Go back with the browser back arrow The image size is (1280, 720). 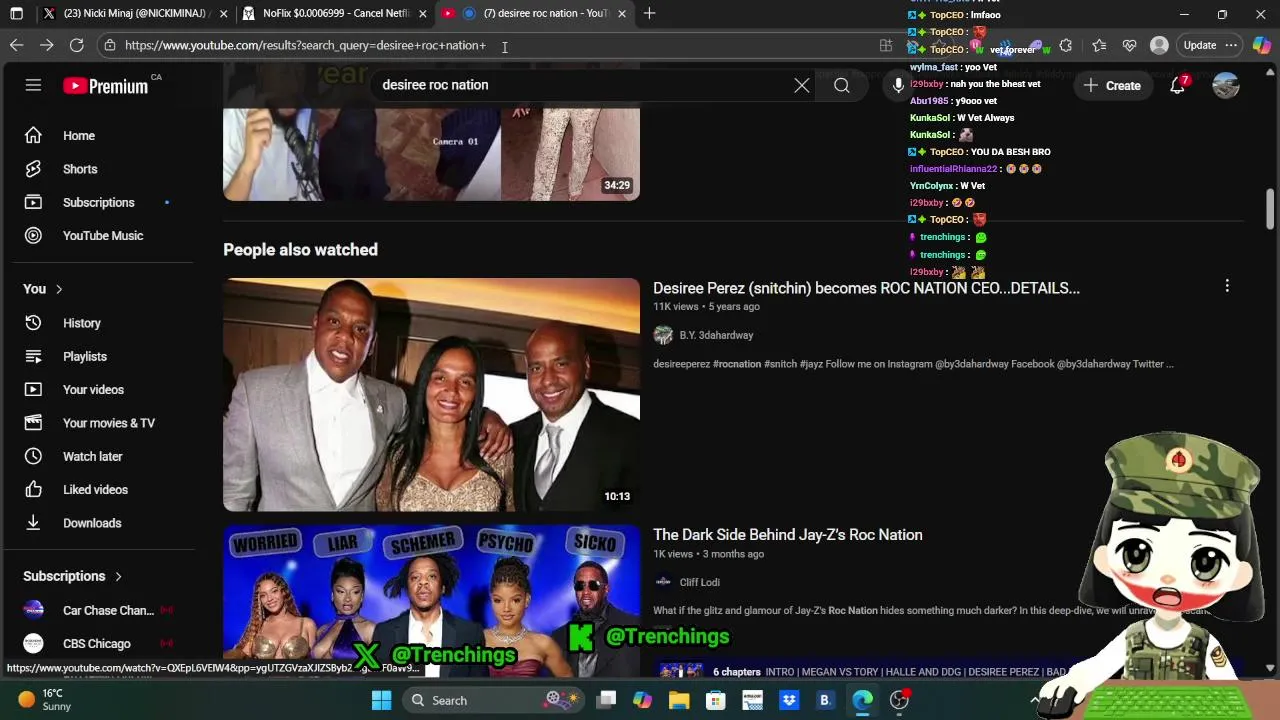pos(16,45)
